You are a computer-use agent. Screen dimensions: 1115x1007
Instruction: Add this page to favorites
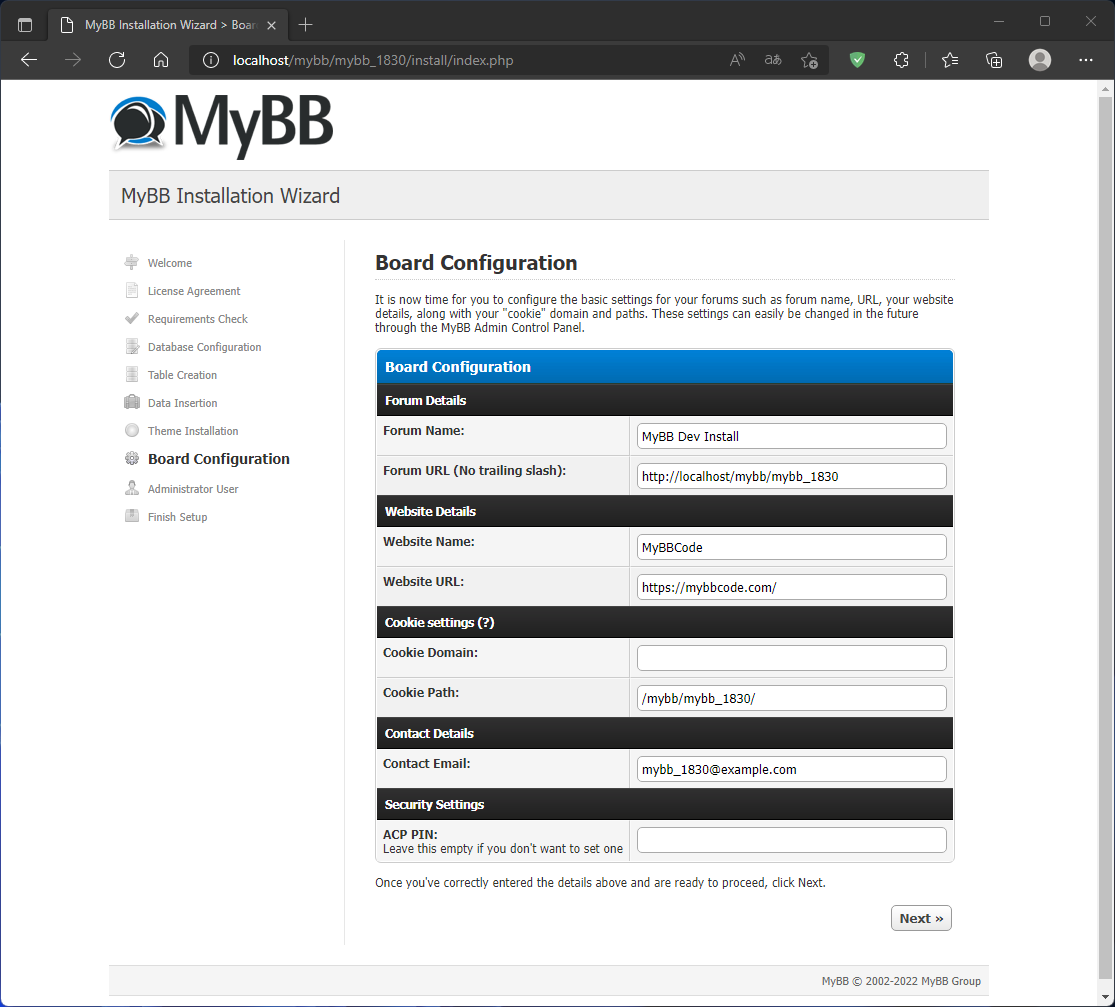coord(809,60)
